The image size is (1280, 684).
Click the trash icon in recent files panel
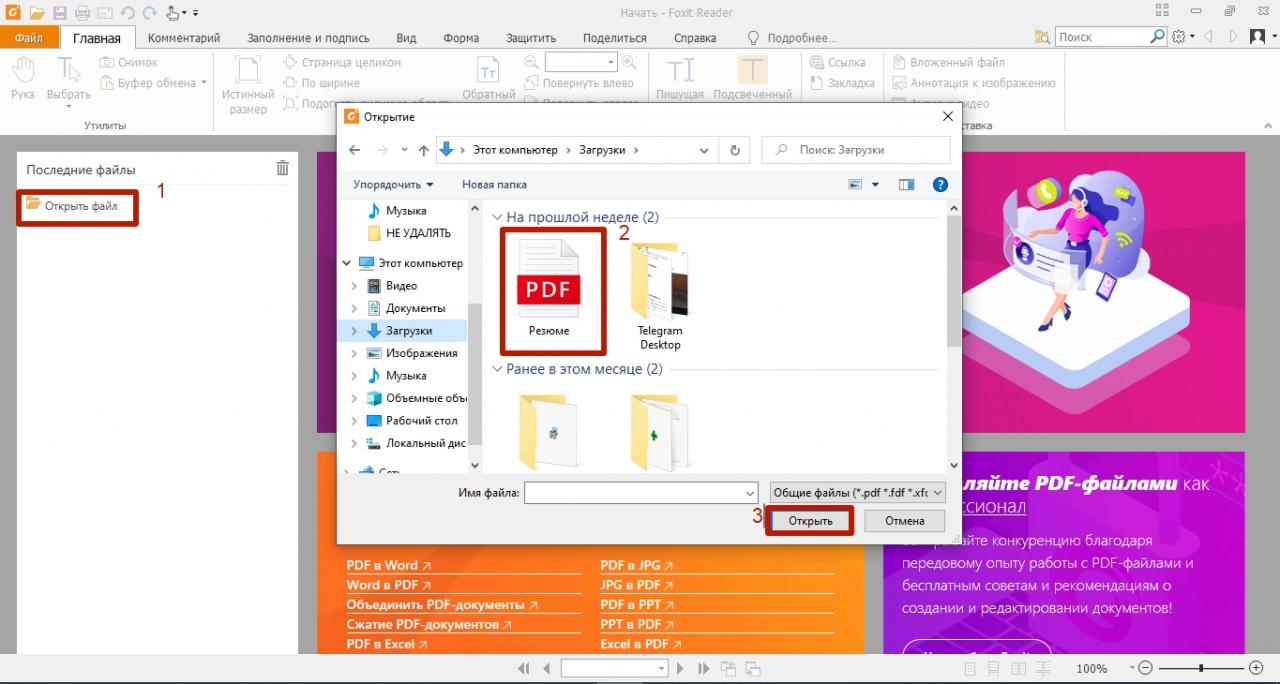[x=283, y=169]
